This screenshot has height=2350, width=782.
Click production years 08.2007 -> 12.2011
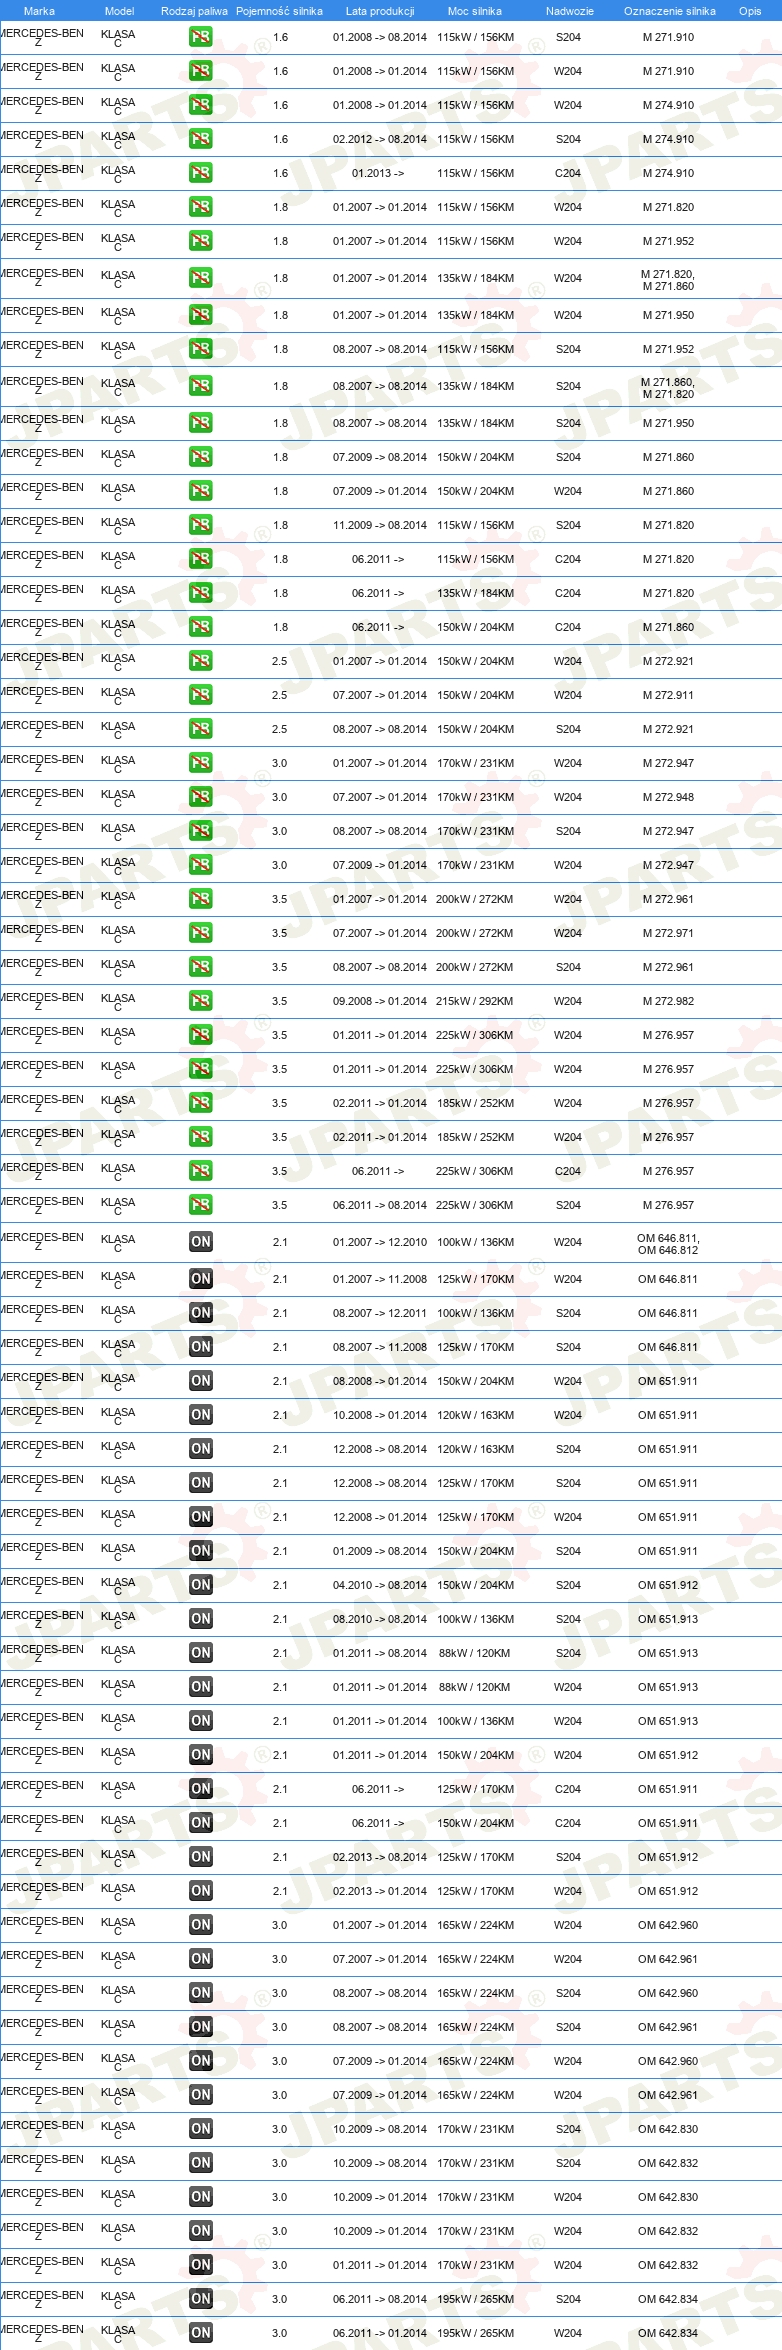point(380,1313)
